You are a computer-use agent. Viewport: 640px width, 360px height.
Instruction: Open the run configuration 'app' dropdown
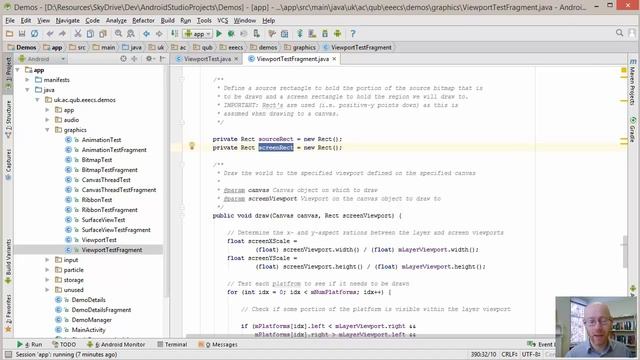coord(198,34)
